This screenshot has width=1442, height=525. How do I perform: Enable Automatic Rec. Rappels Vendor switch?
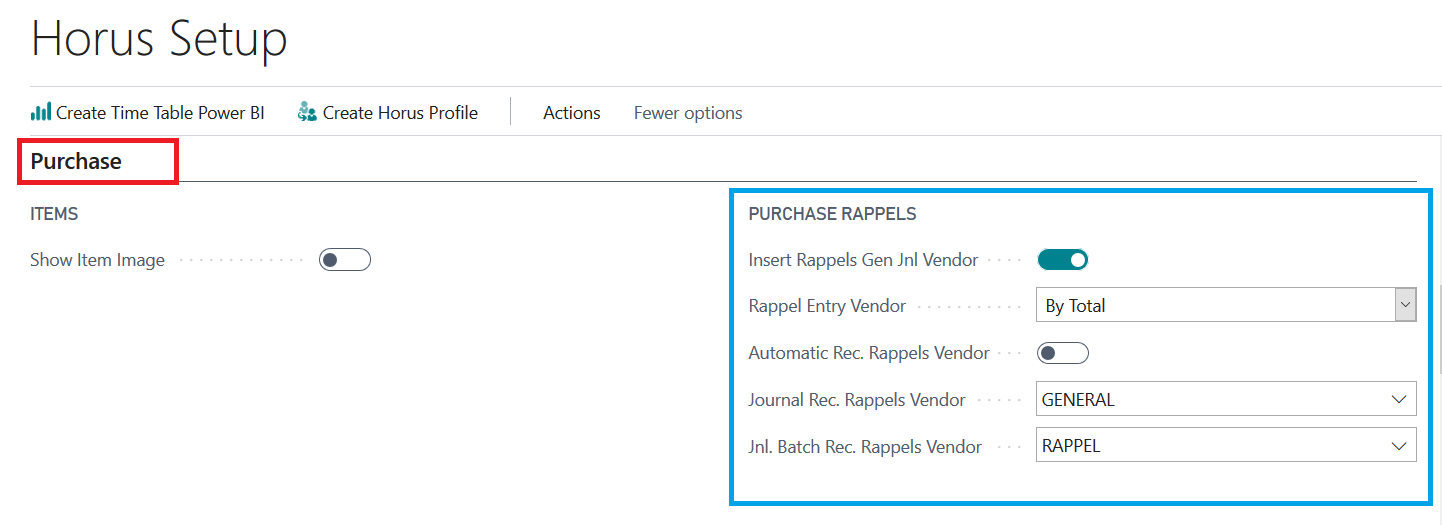(x=1062, y=353)
